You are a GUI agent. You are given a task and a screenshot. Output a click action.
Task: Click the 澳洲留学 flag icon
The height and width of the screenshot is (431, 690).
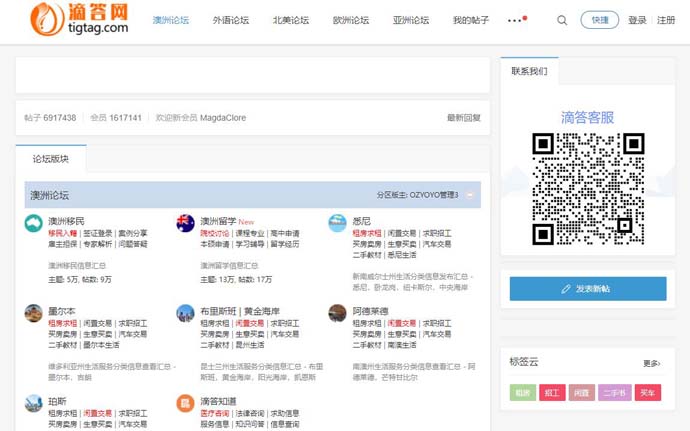click(x=185, y=223)
